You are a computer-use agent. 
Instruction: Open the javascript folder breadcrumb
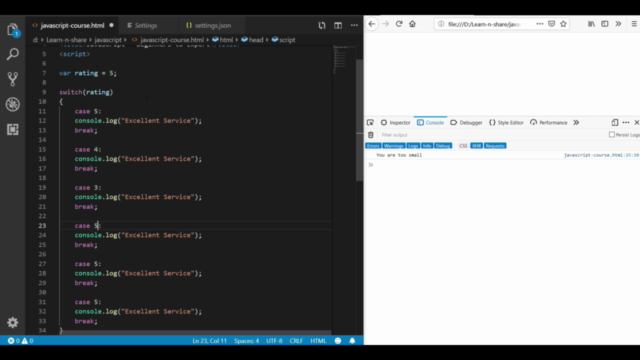point(108,40)
